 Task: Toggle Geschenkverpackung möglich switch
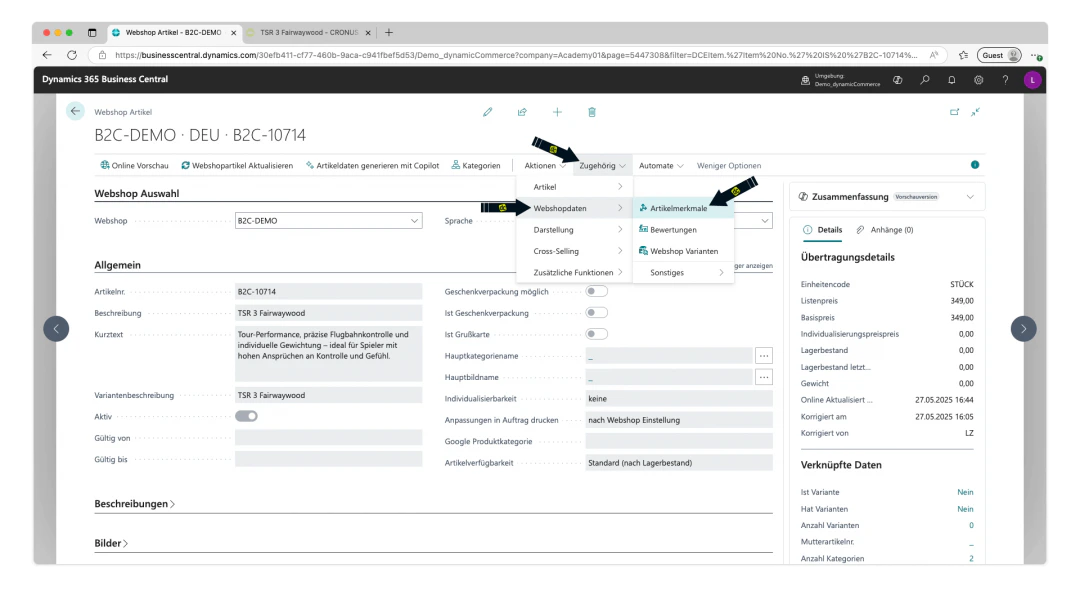point(596,291)
